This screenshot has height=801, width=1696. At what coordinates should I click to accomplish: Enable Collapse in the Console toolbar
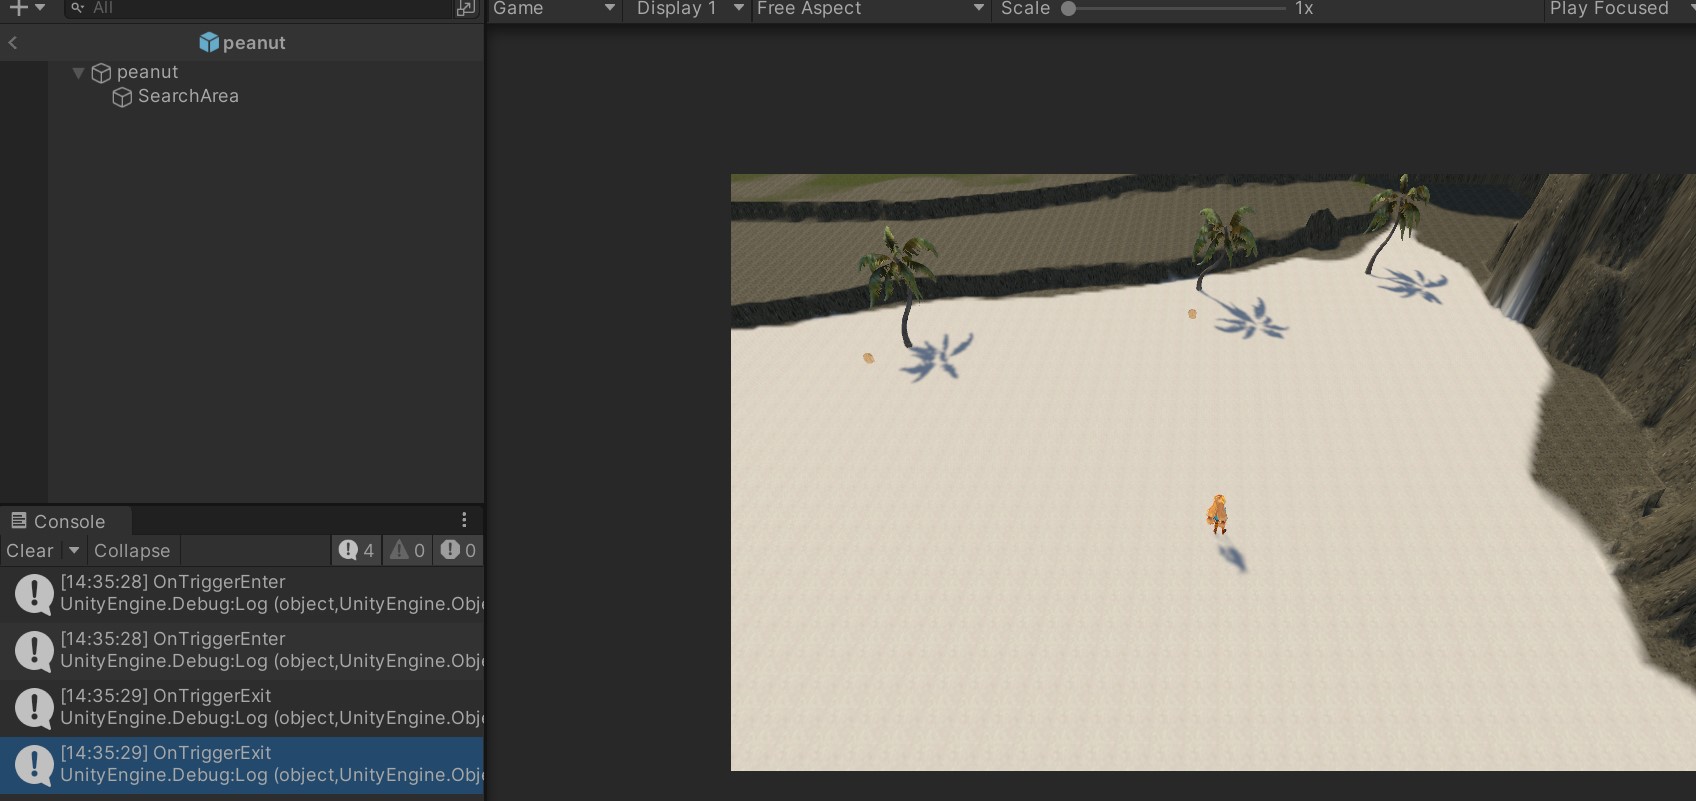(x=132, y=551)
